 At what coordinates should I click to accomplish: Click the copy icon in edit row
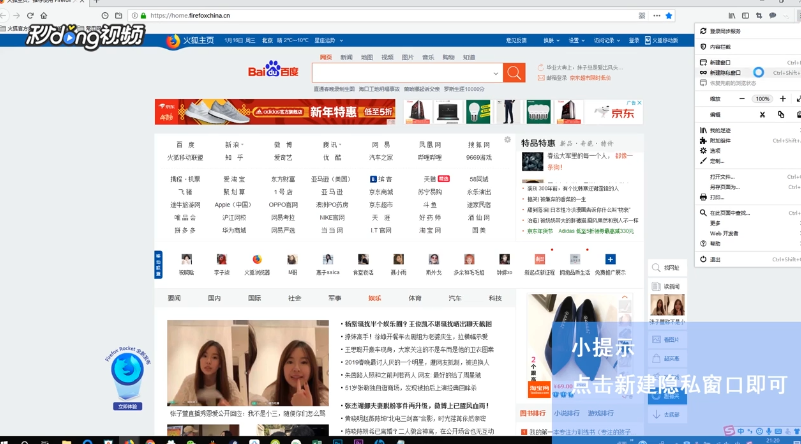coord(781,114)
